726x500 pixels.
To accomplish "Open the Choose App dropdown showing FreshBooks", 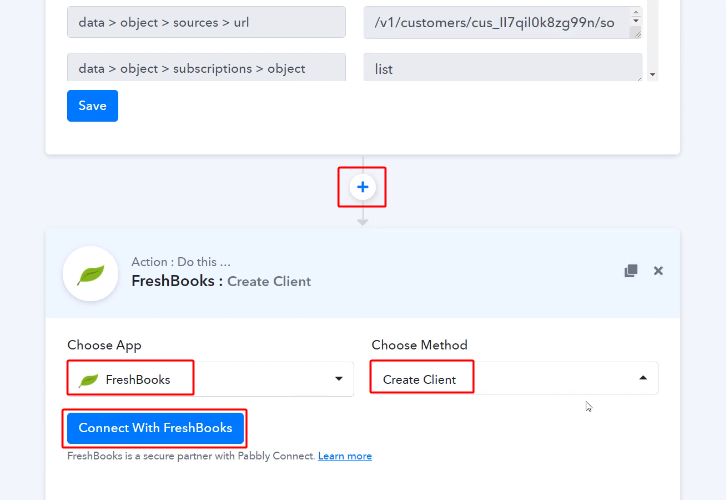I will pos(210,379).
